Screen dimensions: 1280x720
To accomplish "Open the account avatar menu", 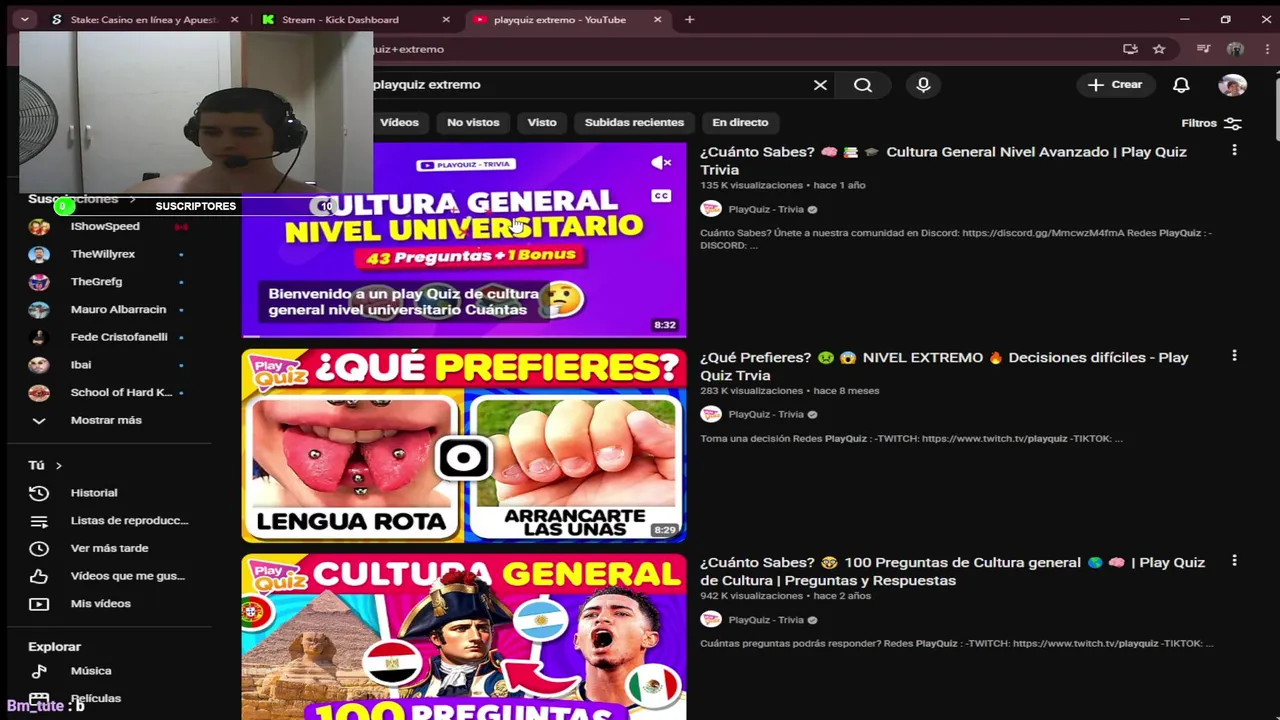I will (1232, 85).
